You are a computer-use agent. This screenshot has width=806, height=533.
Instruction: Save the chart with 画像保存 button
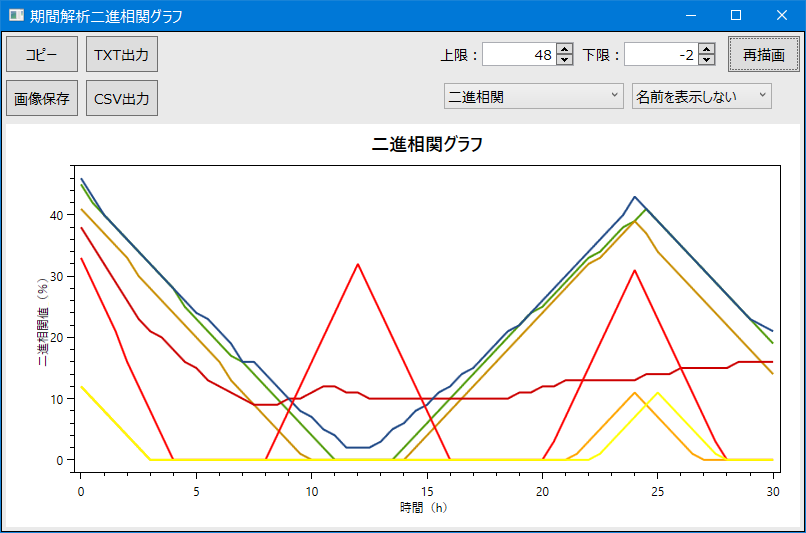click(42, 98)
